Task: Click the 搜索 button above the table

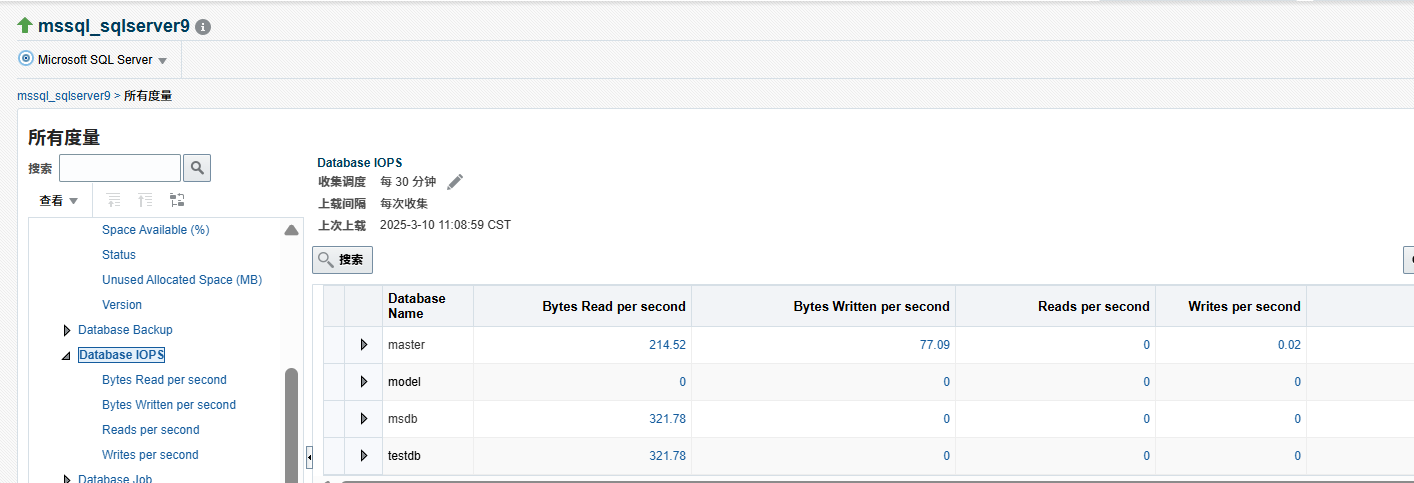Action: point(342,260)
